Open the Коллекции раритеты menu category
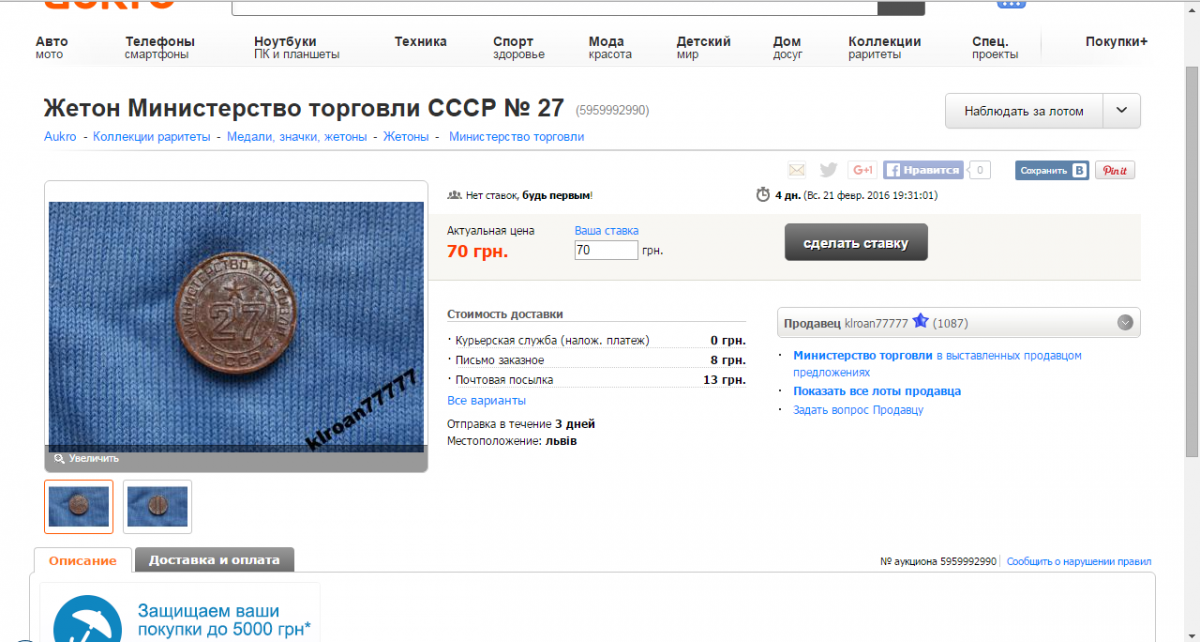 tap(884, 47)
